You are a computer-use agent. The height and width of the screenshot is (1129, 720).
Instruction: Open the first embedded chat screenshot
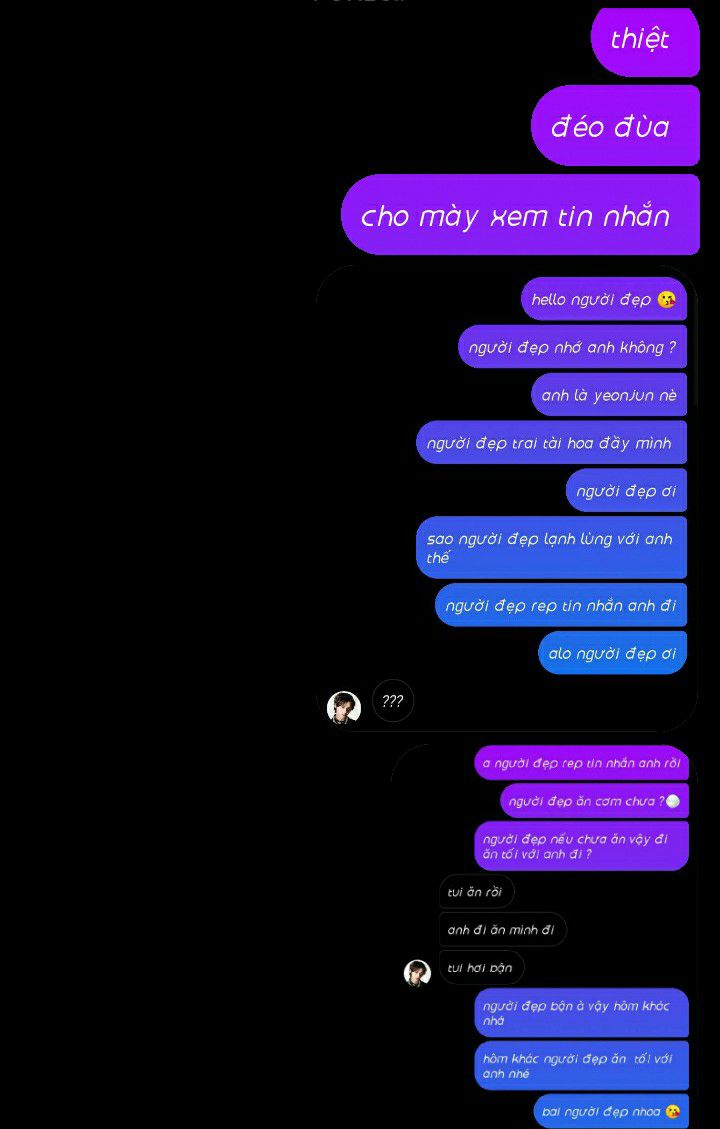507,498
